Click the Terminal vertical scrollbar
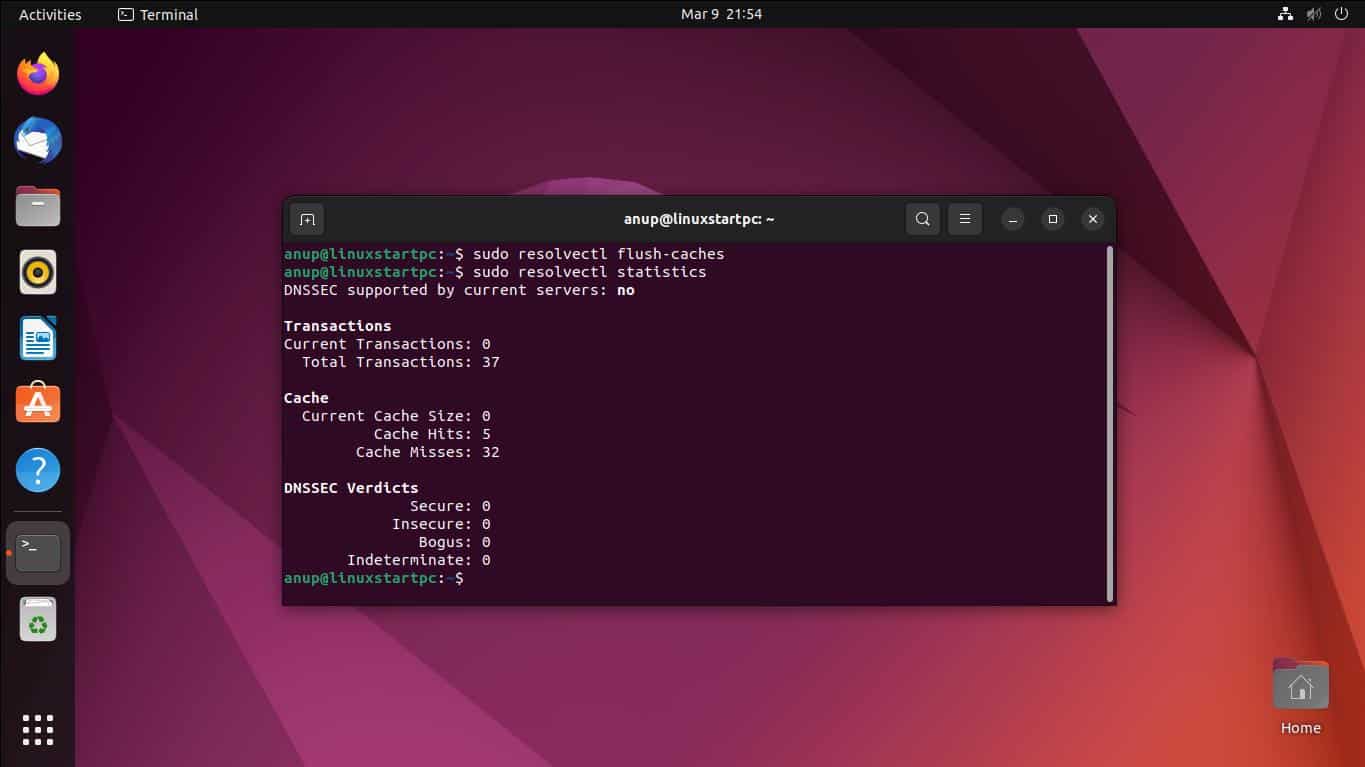 1110,423
